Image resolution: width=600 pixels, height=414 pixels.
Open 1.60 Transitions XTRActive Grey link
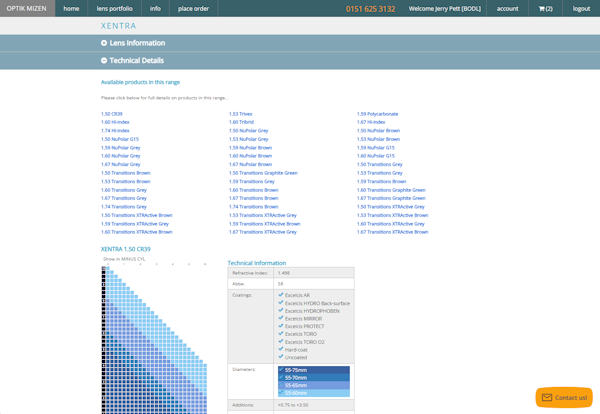(391, 224)
